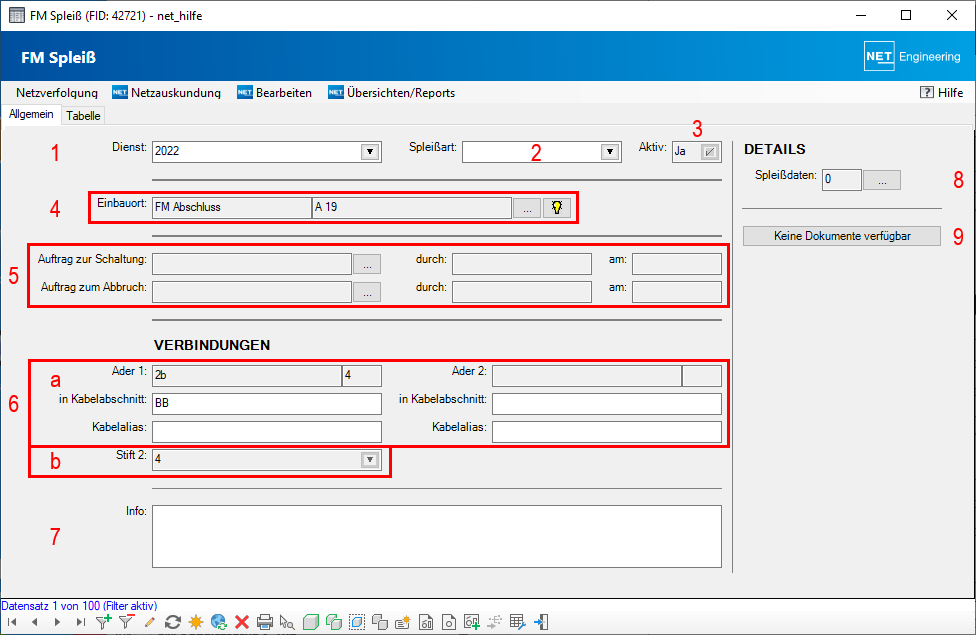Click the Spleißdaten field showing 0
Screen dimensions: 976x635
(x=842, y=180)
